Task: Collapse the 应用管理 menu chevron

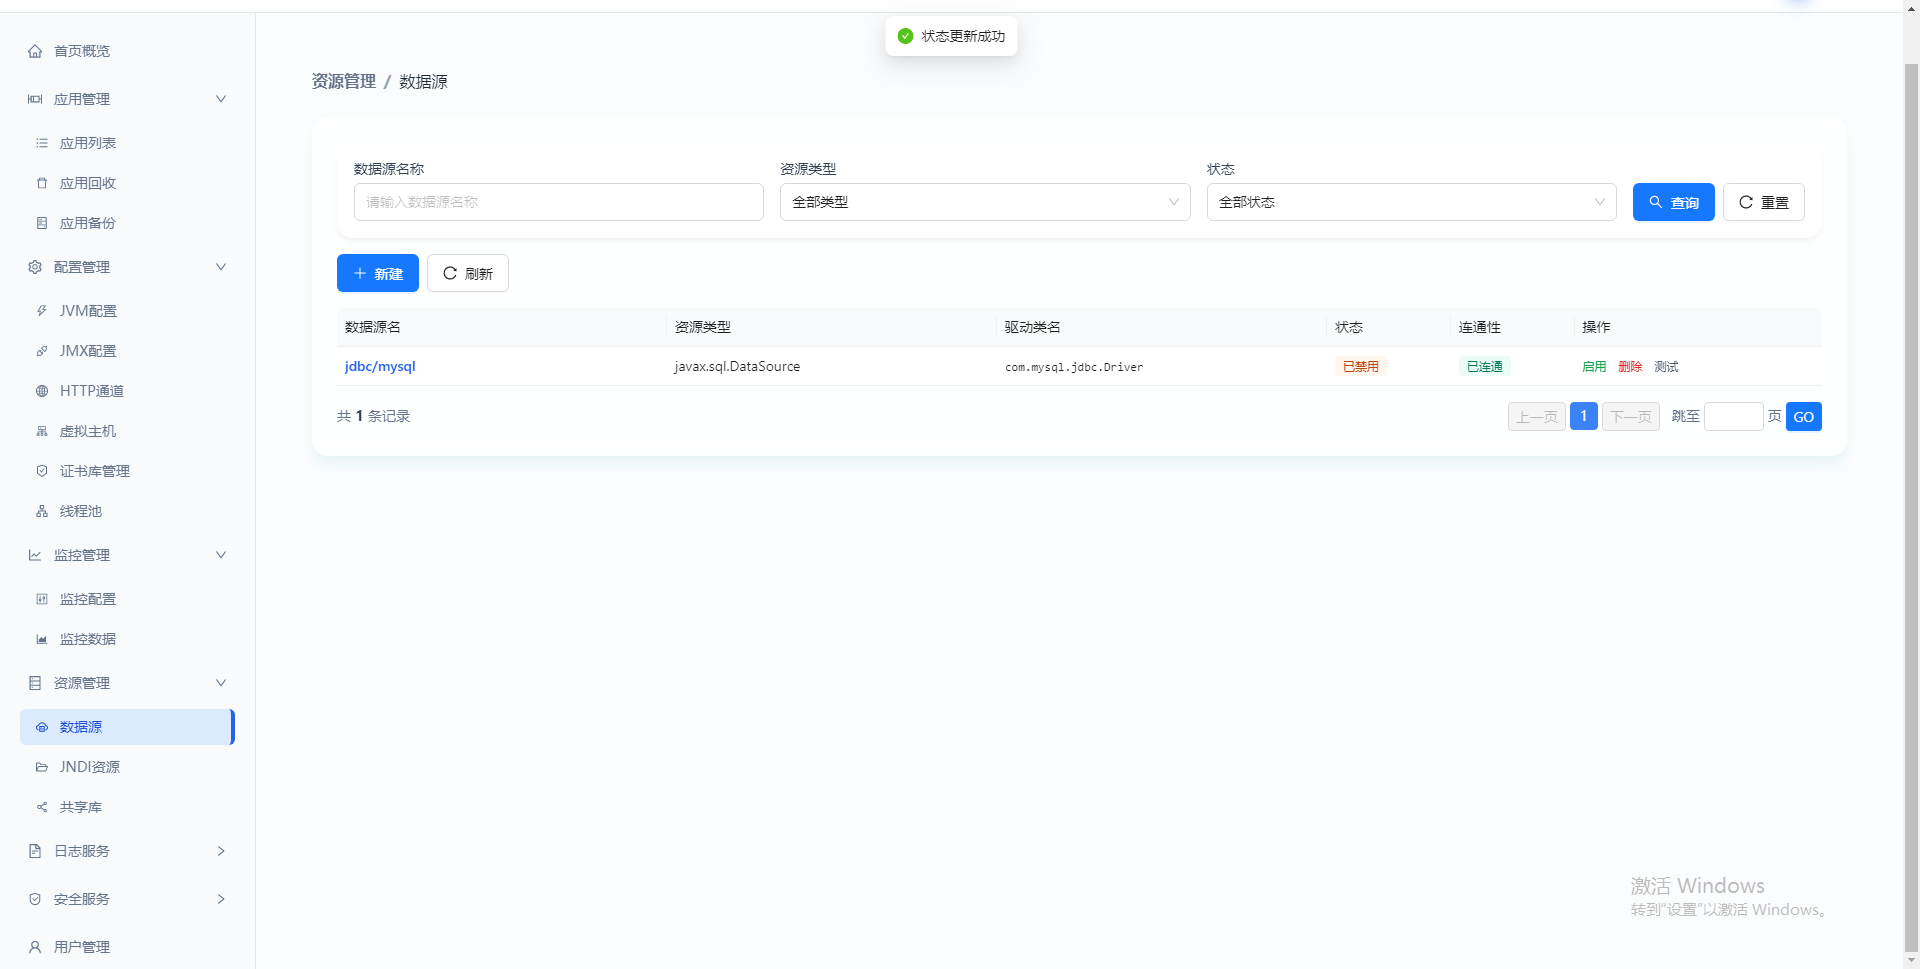Action: pos(221,99)
